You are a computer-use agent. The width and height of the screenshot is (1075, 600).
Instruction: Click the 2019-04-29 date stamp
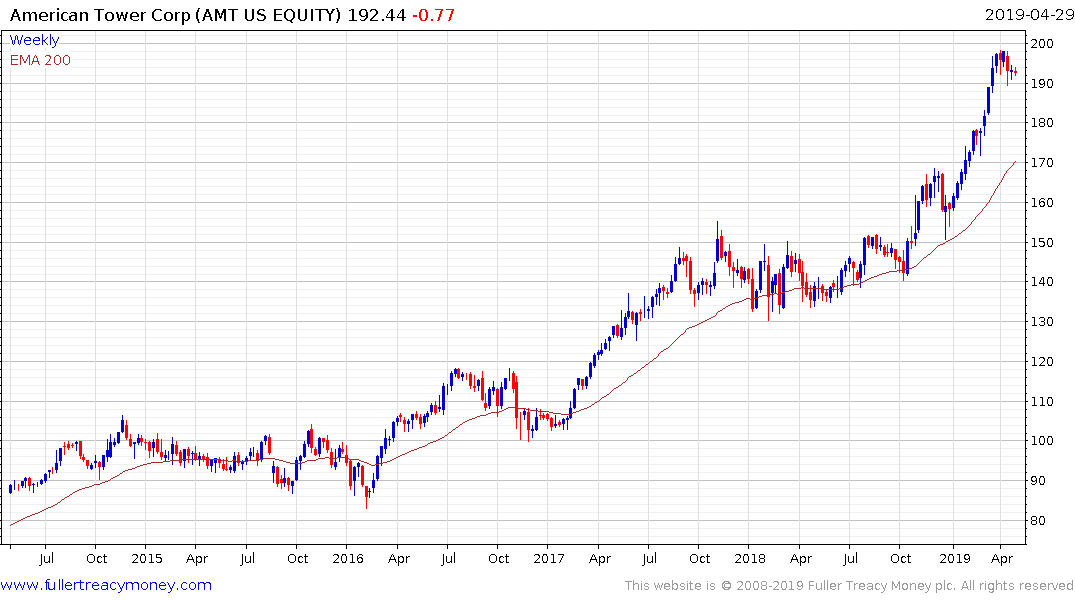point(1029,15)
